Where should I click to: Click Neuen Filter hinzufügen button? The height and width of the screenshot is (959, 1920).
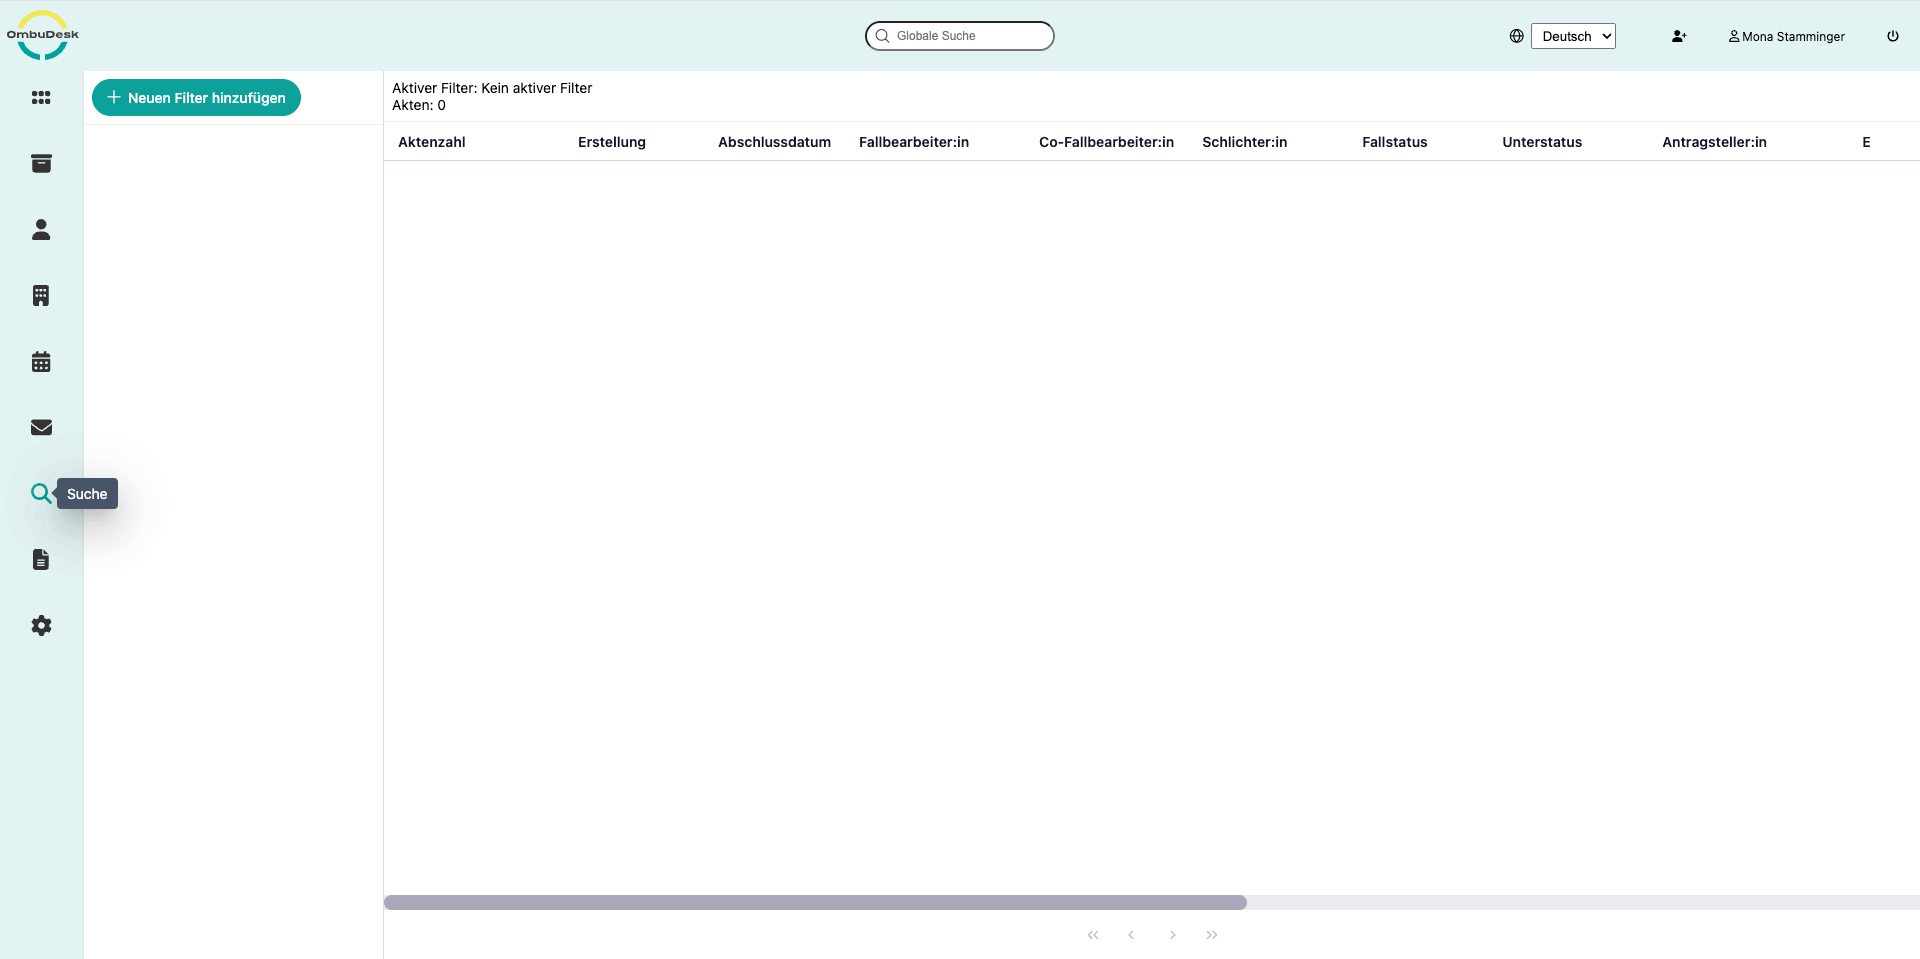(x=196, y=98)
